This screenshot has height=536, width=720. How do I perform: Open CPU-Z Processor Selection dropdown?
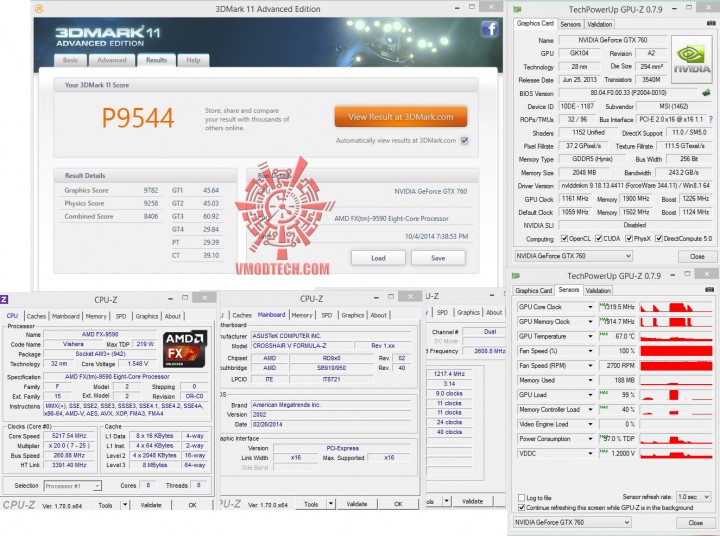(73, 485)
